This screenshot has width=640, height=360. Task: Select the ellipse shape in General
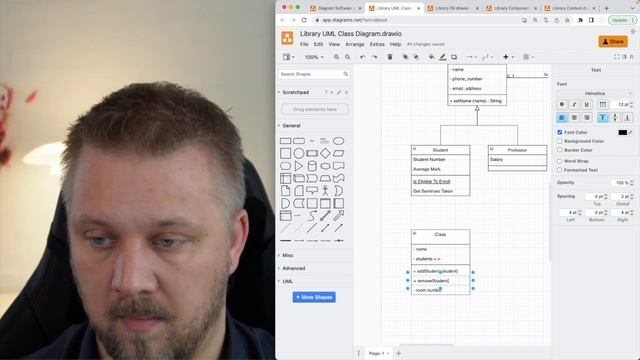tap(338, 141)
